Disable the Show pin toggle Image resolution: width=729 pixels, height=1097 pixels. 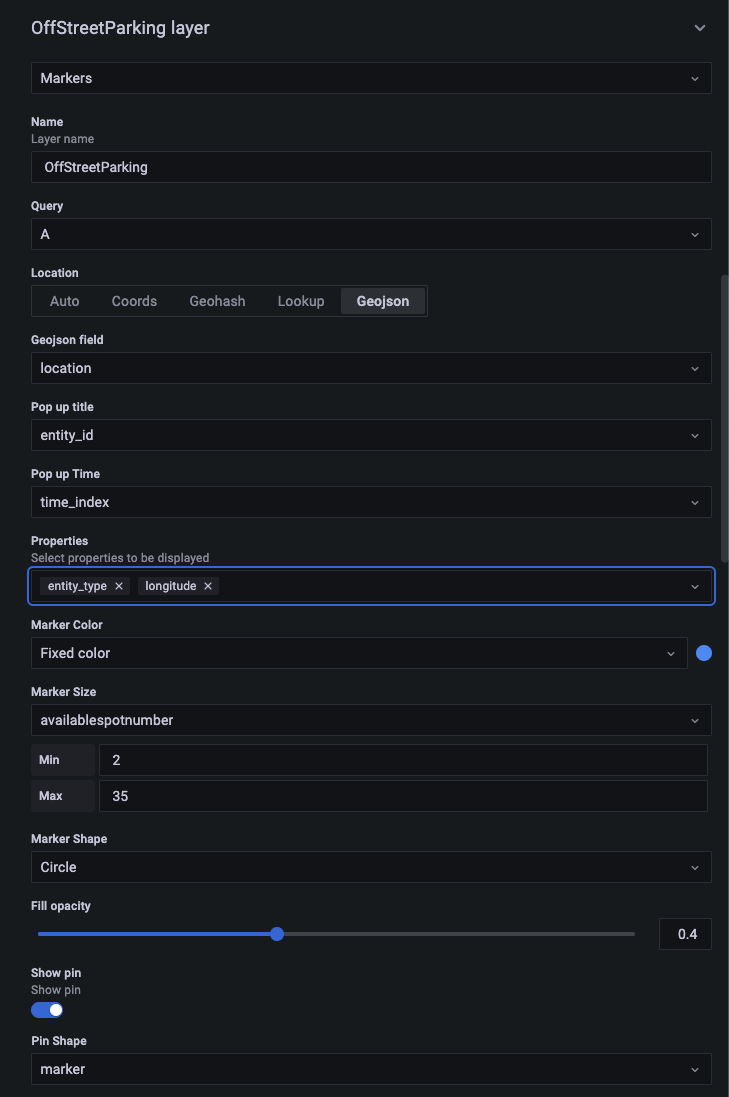click(46, 1010)
